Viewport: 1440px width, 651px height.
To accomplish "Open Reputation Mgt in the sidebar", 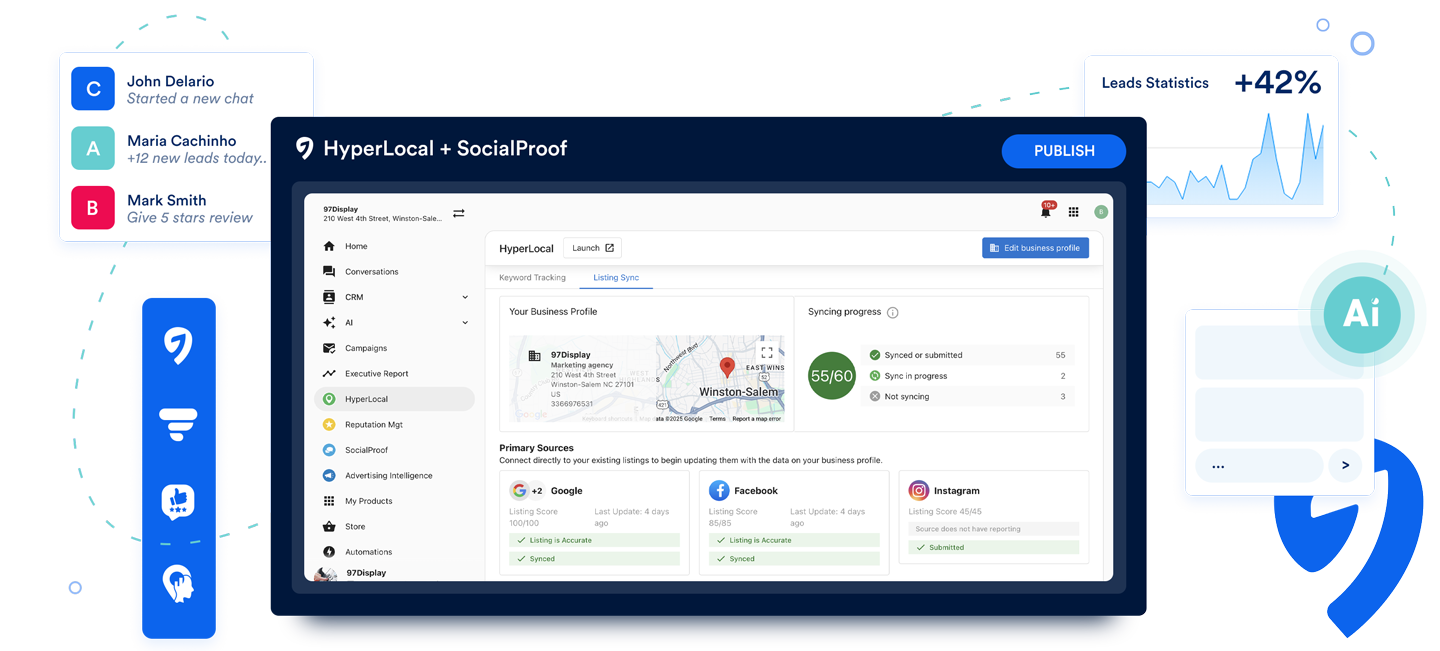I will [373, 425].
